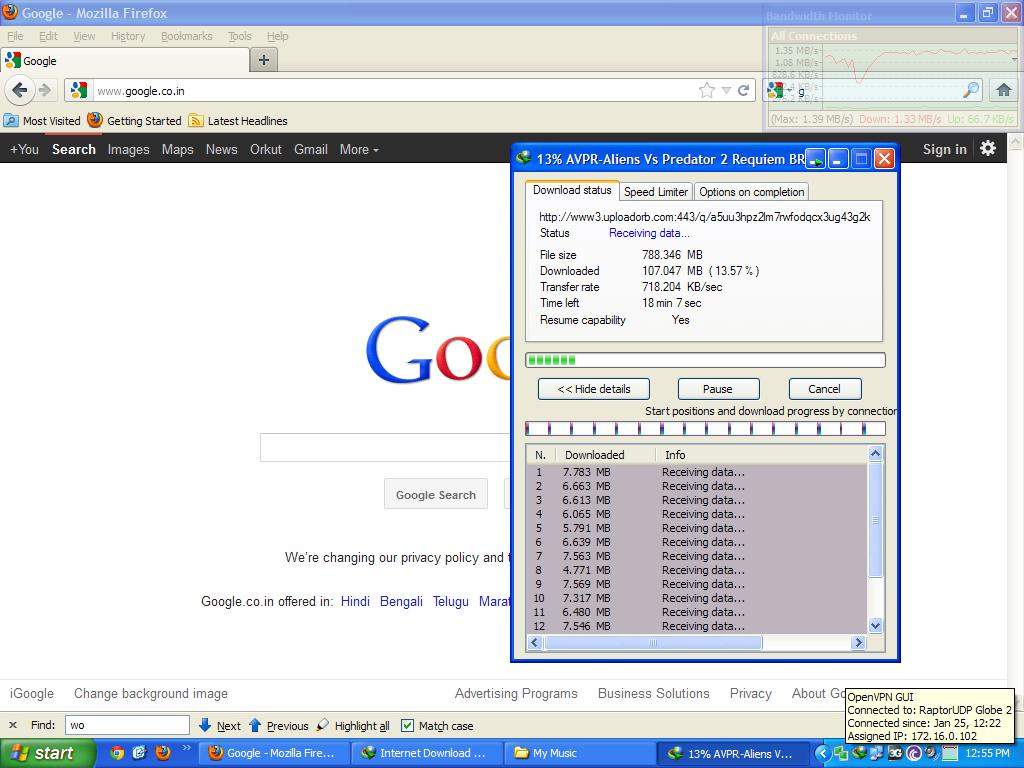Viewport: 1024px width, 768px height.
Task: Click the IDM download progress bar
Action: coord(705,360)
